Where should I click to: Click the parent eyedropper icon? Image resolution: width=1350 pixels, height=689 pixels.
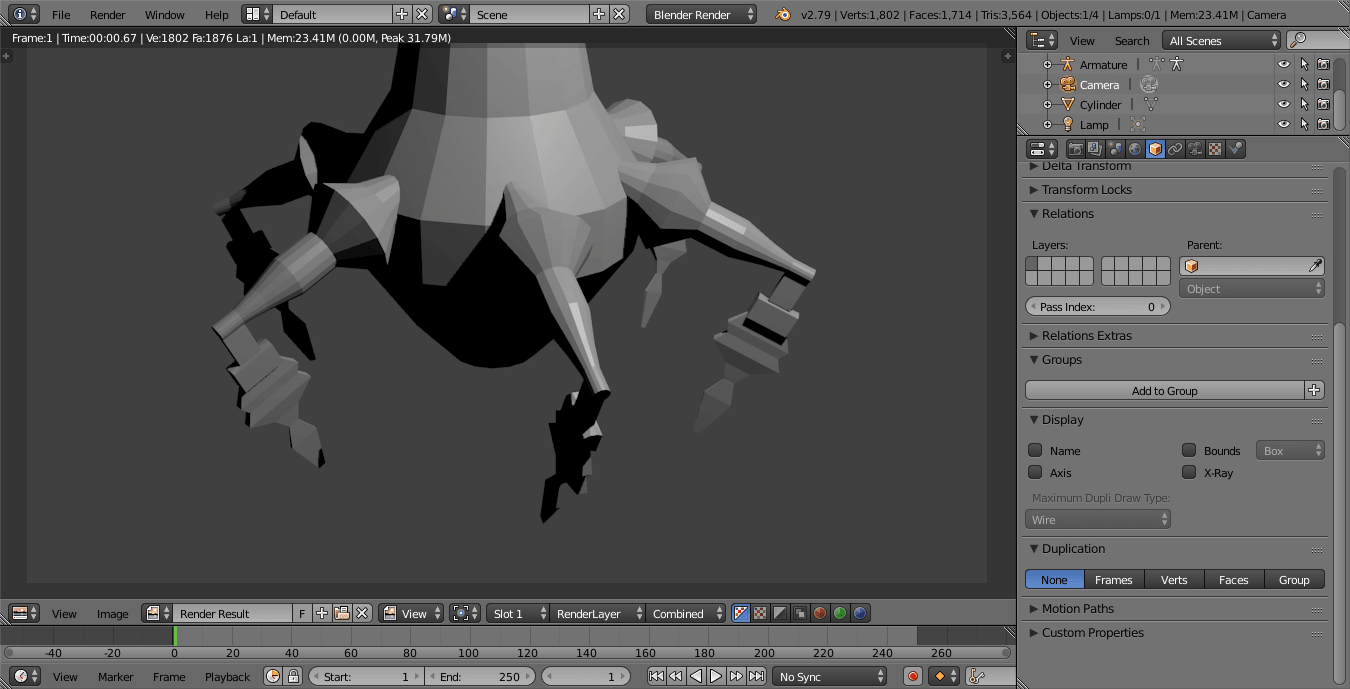(x=1315, y=266)
